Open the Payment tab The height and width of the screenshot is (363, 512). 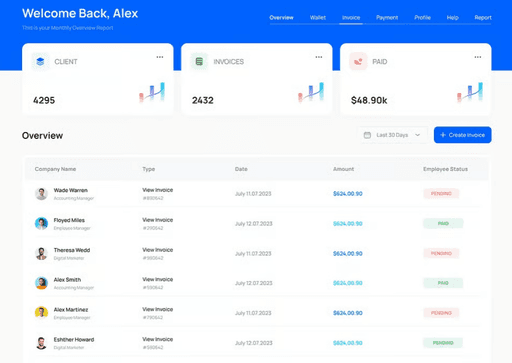(387, 18)
